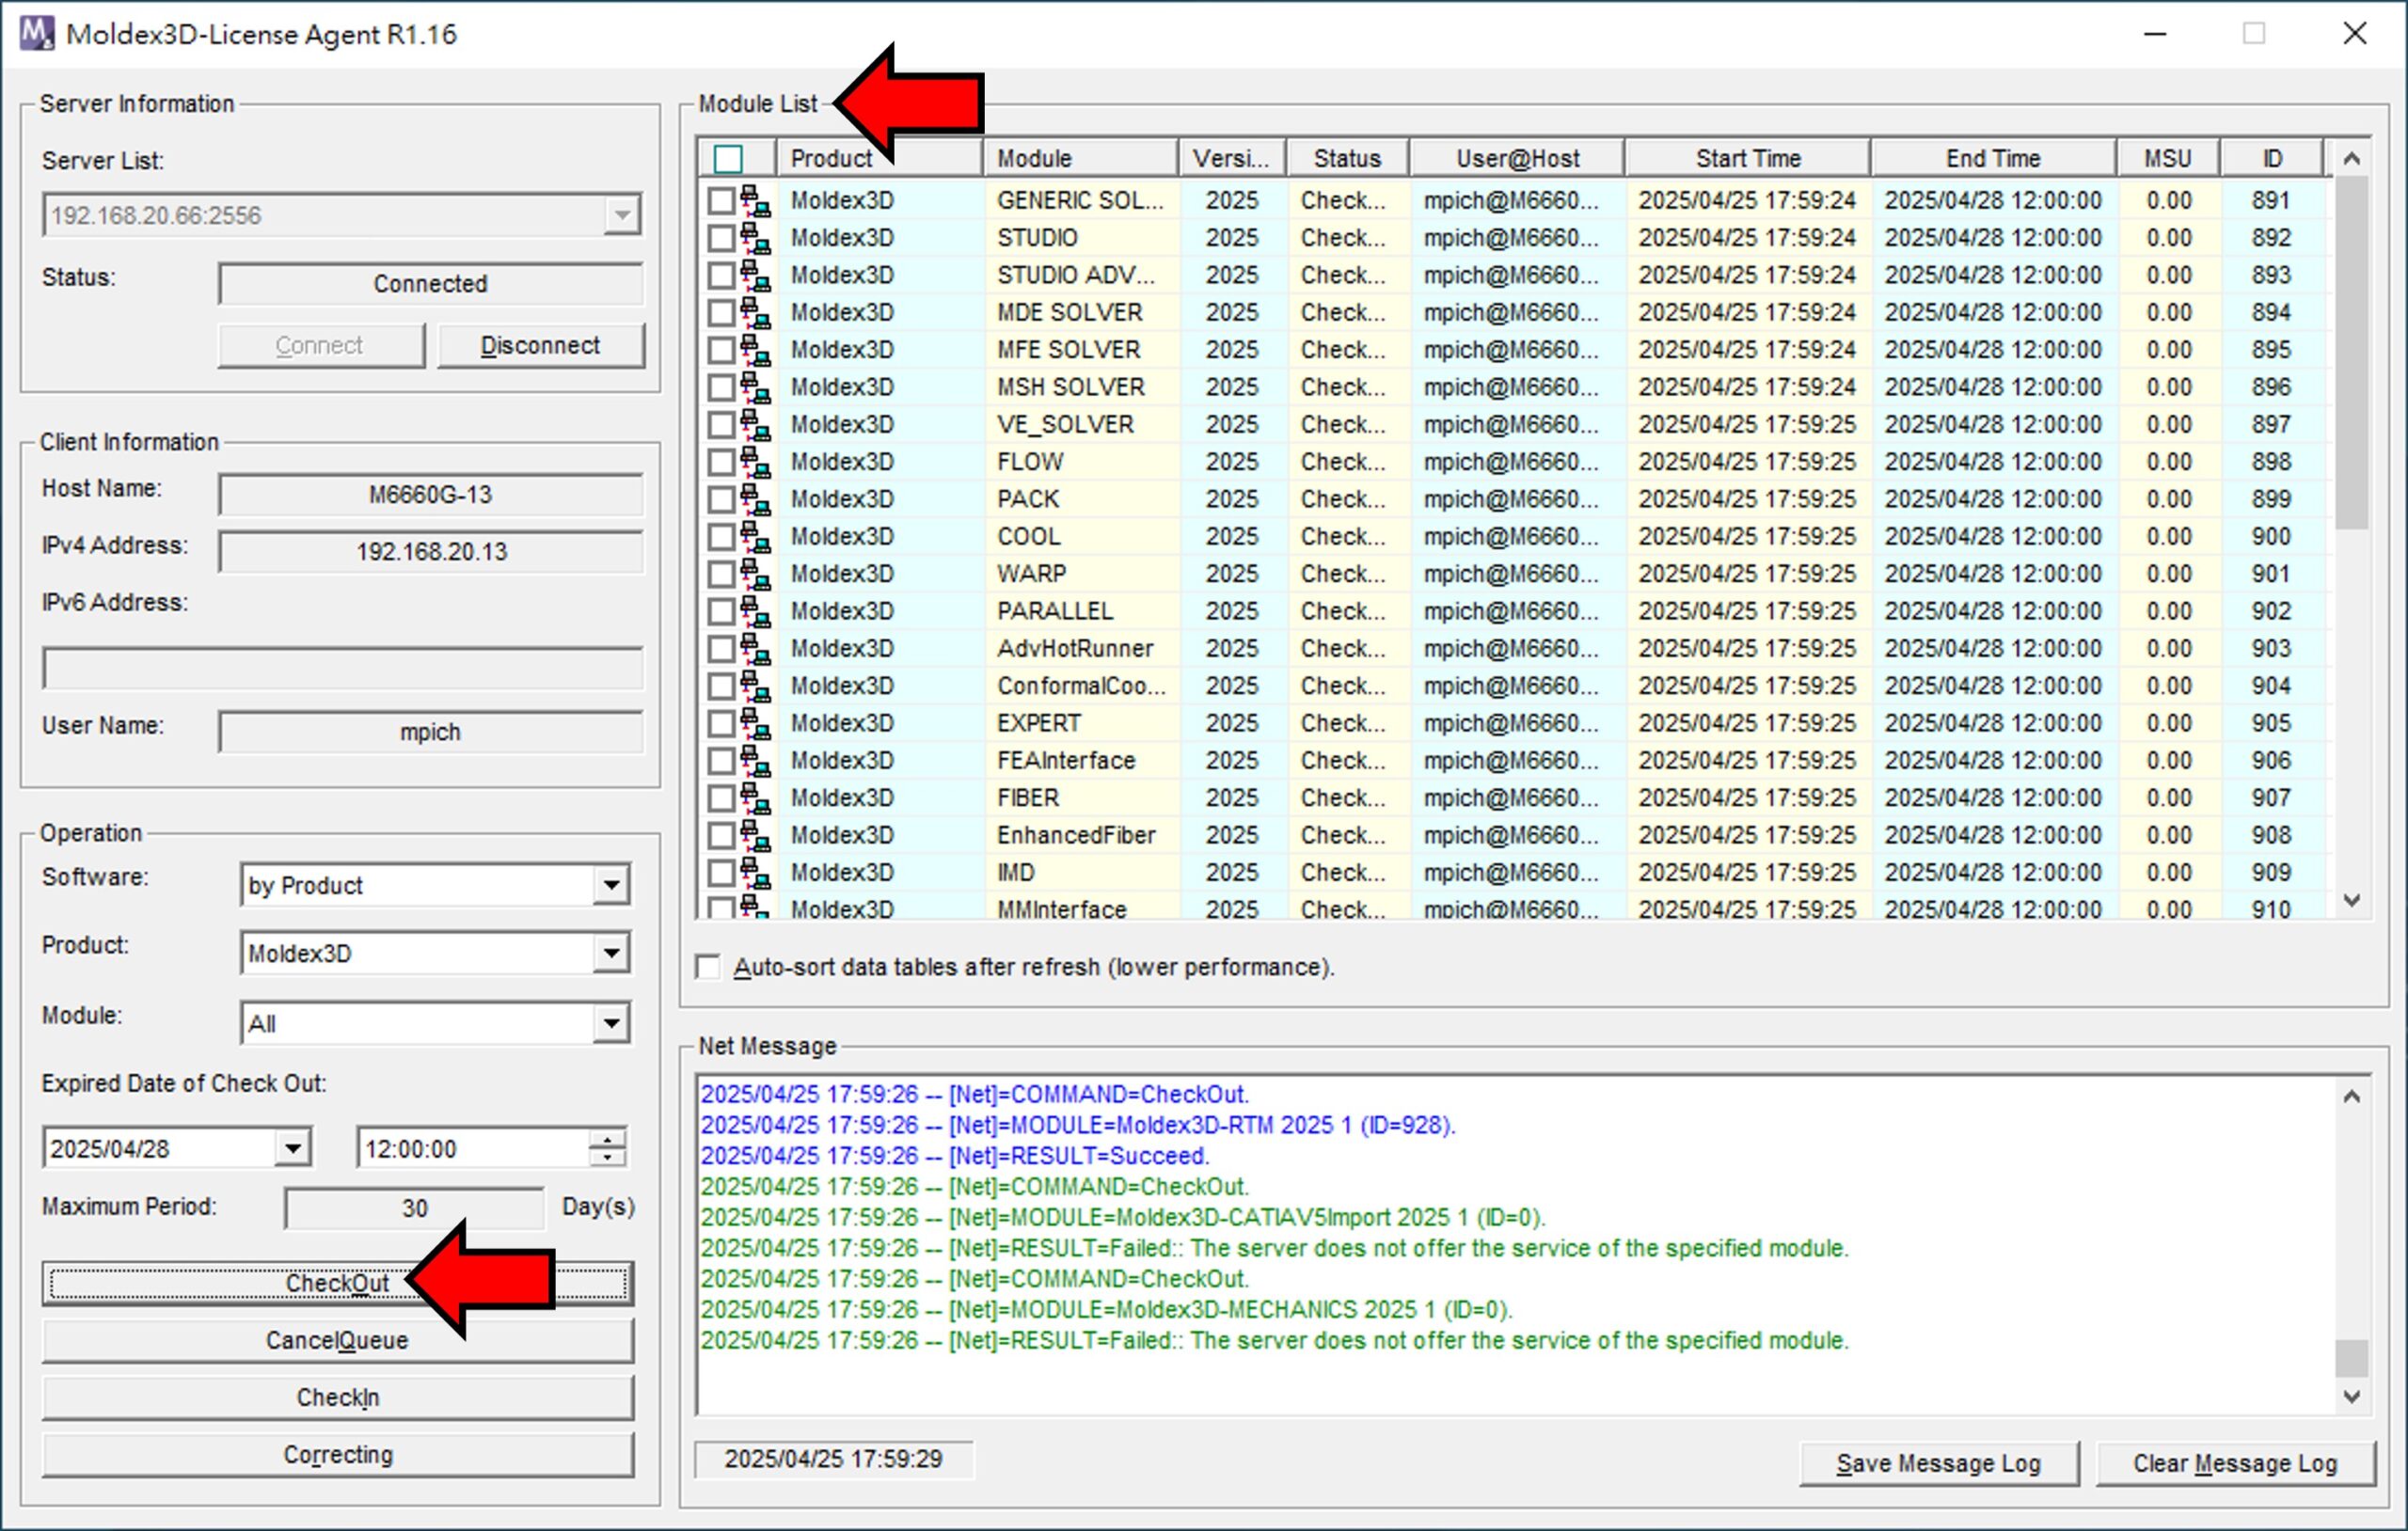Image resolution: width=2408 pixels, height=1531 pixels.
Task: Check the EnhancedFiber module checkbox
Action: pos(721,835)
